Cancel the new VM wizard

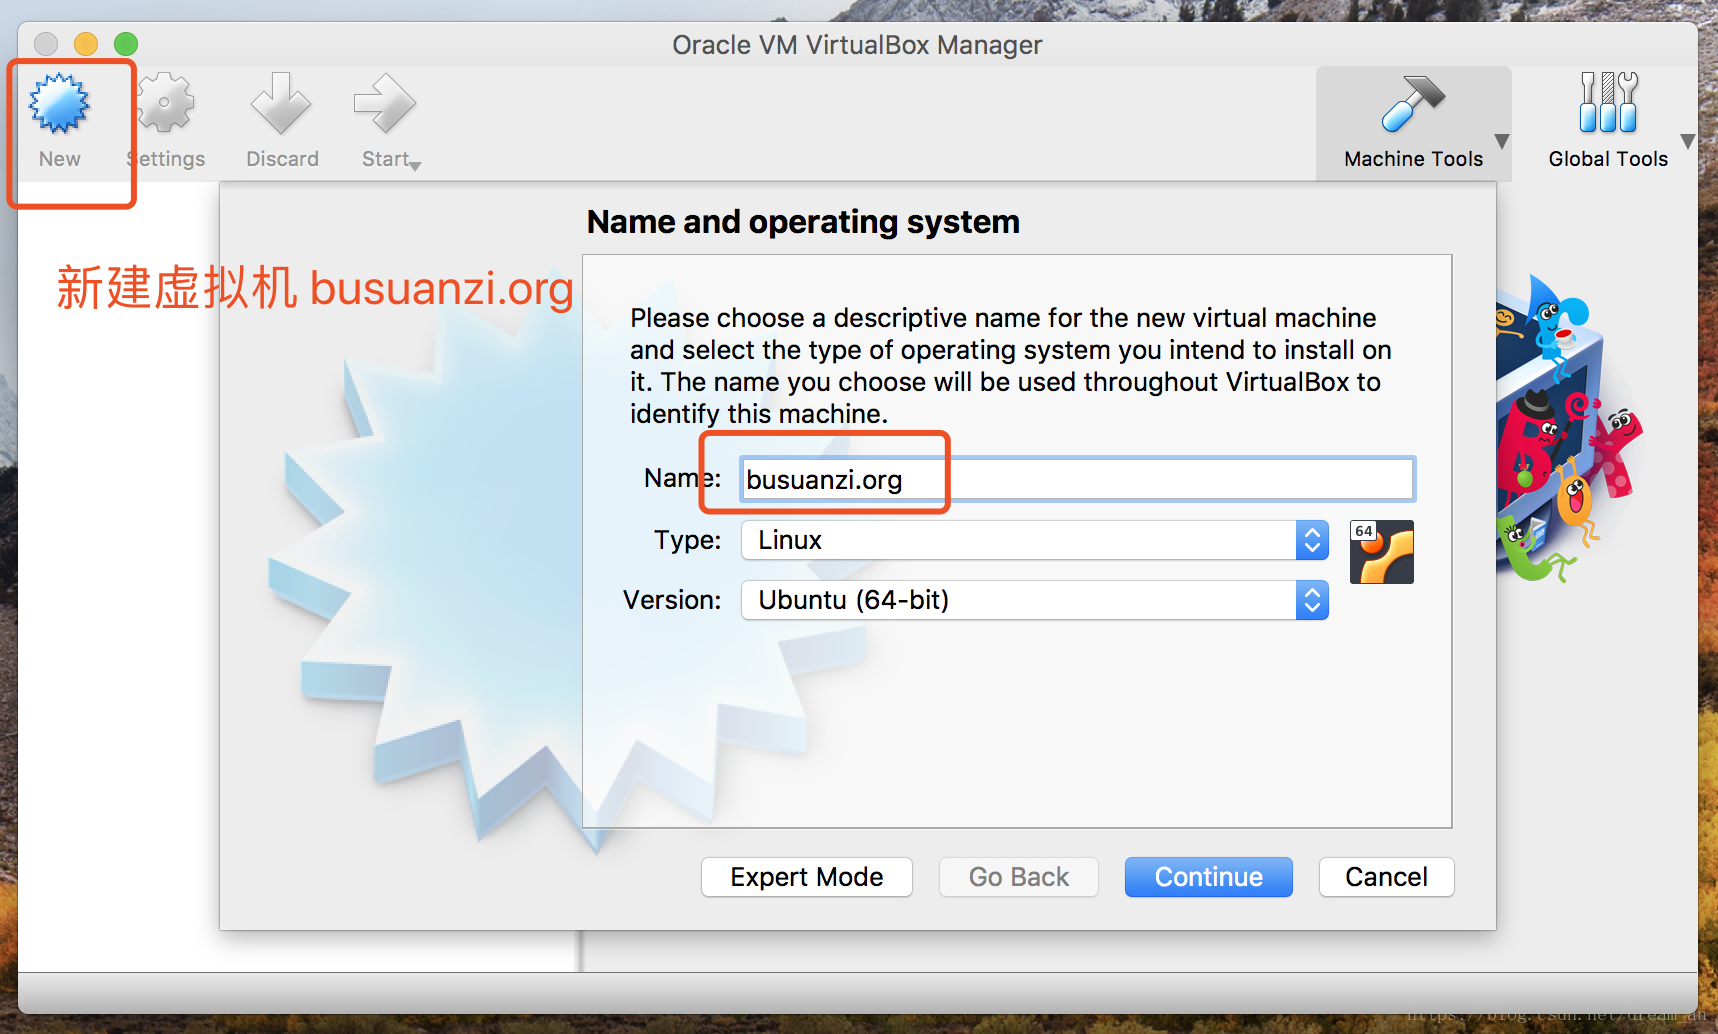point(1386,877)
